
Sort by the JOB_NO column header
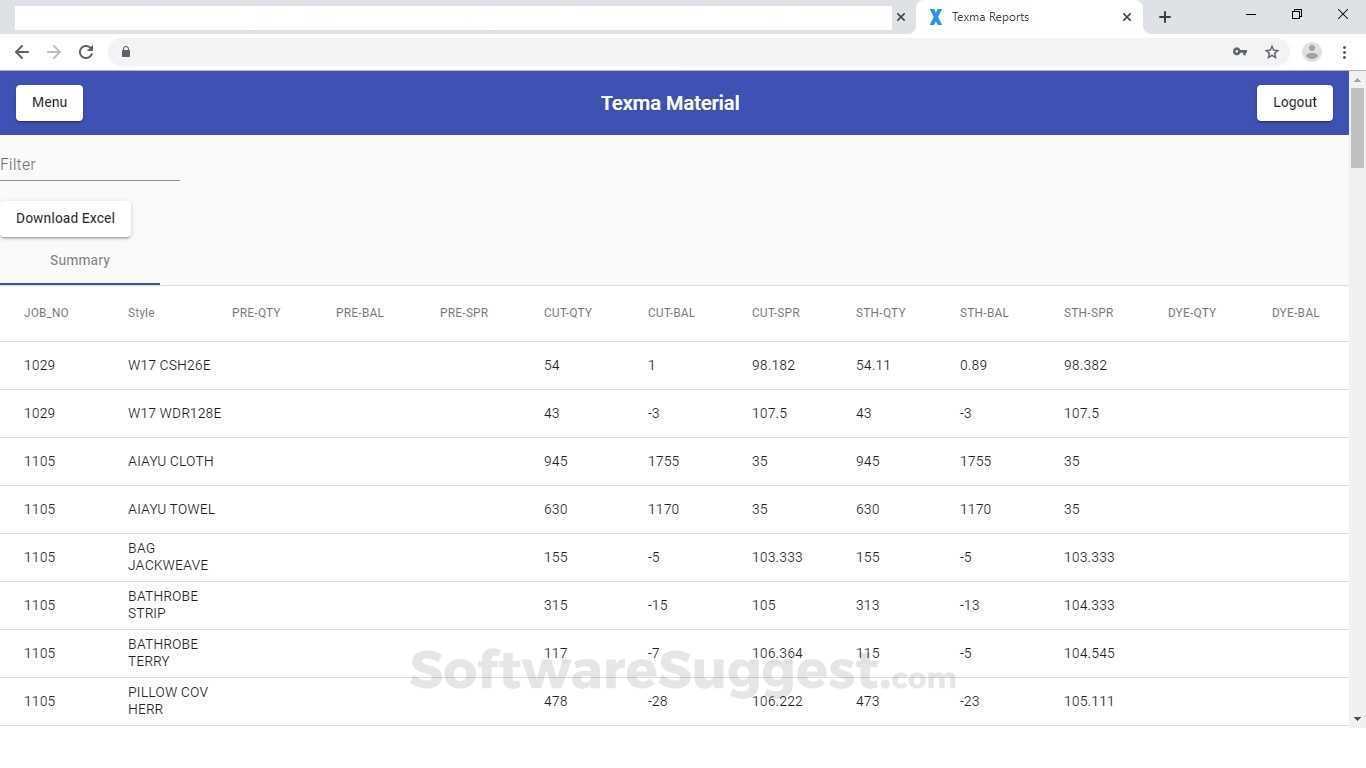point(46,312)
